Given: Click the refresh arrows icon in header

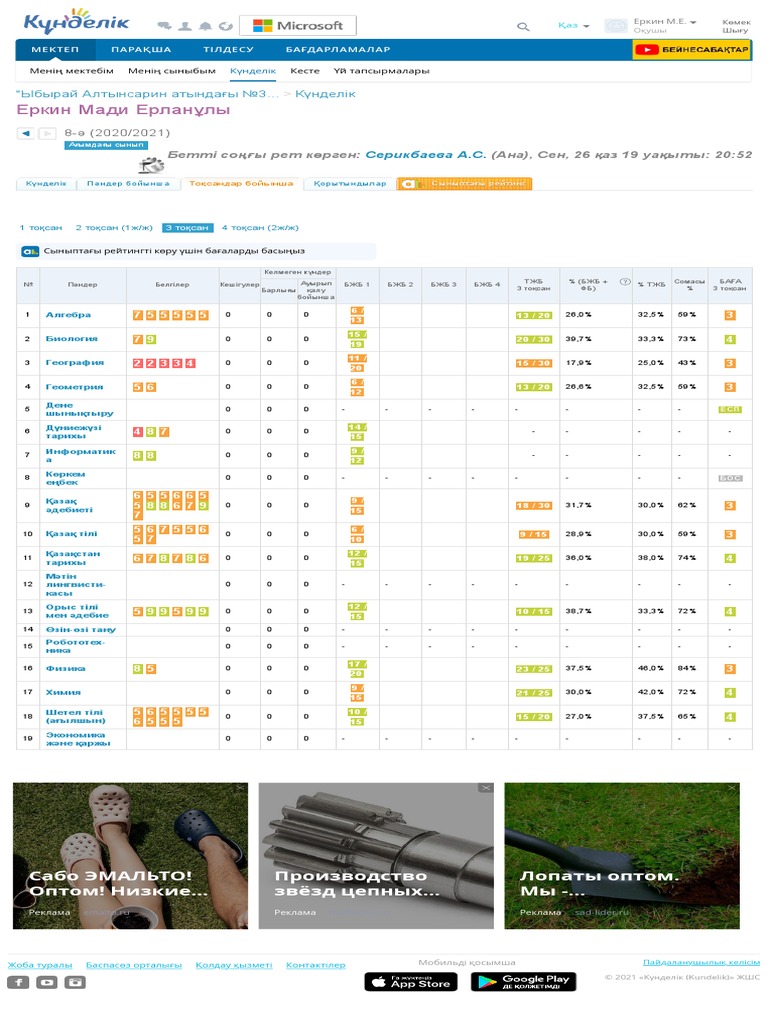Looking at the screenshot, I should (226, 26).
